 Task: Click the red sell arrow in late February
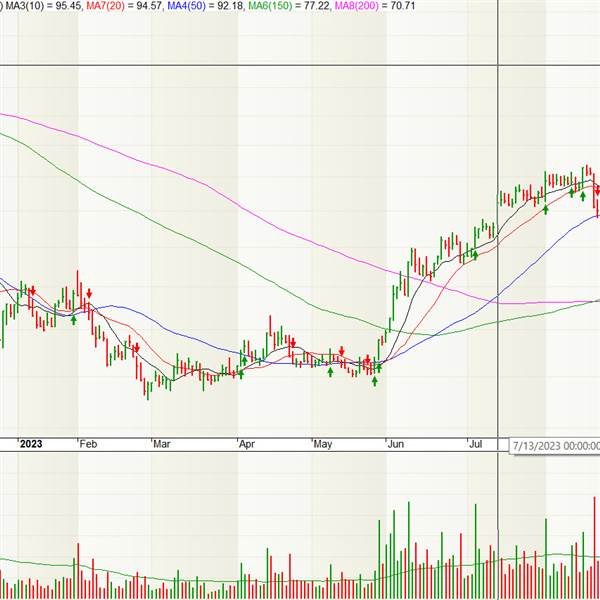(x=137, y=348)
